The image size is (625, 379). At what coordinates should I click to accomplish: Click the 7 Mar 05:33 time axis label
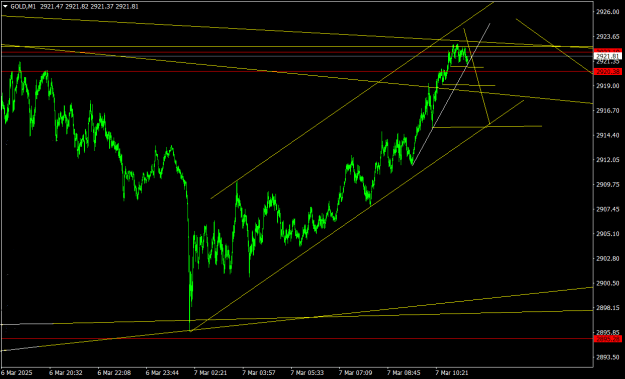coord(307,373)
